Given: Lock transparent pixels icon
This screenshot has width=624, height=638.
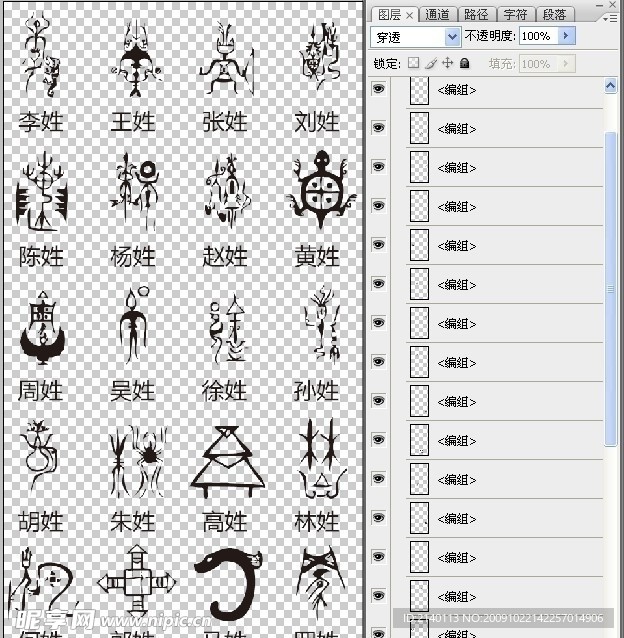Looking at the screenshot, I should pos(414,63).
